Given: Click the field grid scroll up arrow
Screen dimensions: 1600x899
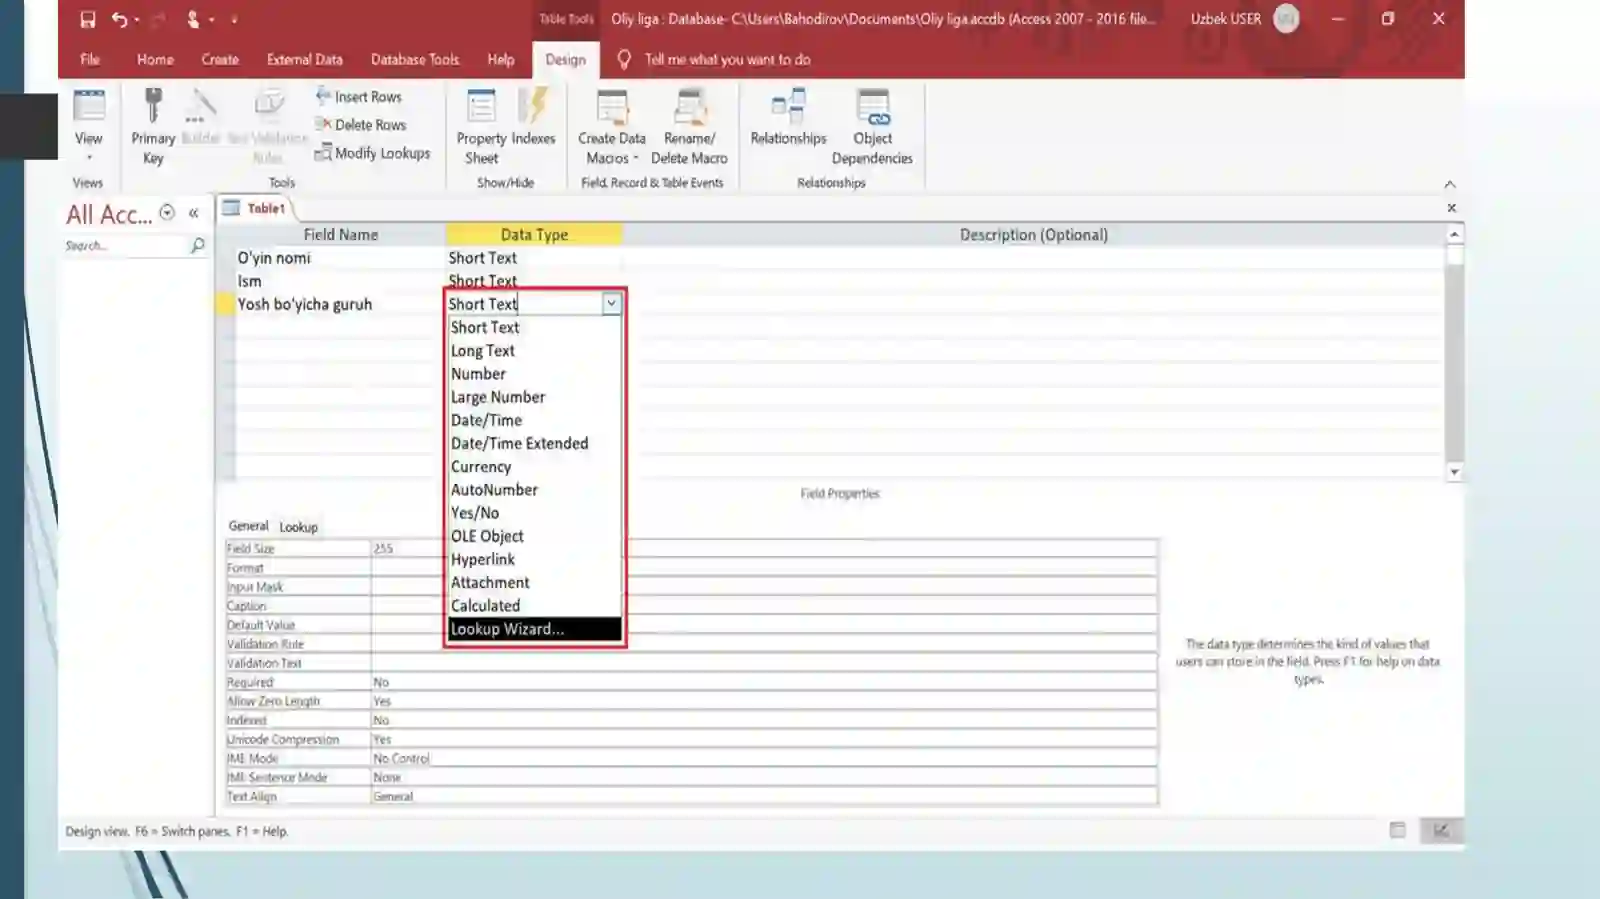Looking at the screenshot, I should point(1454,234).
